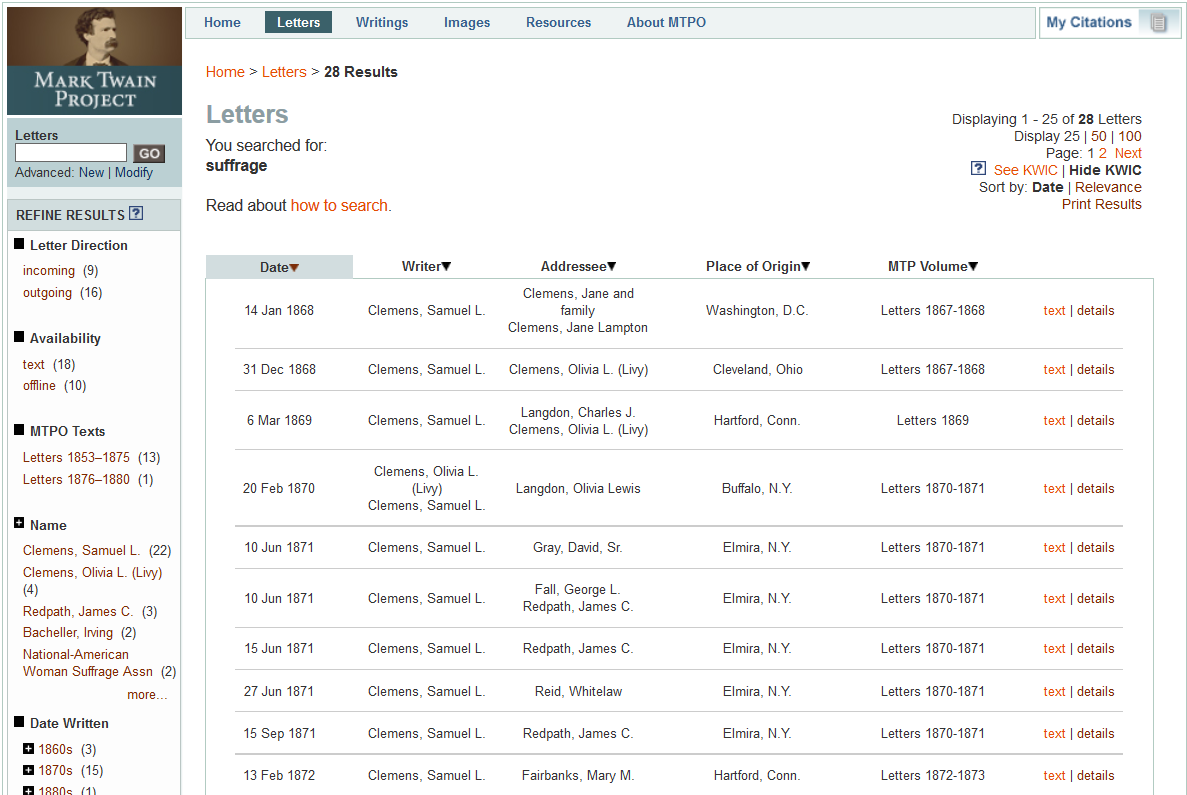
Task: Open details of 14 Jan 1868 letter
Action: (x=1095, y=310)
